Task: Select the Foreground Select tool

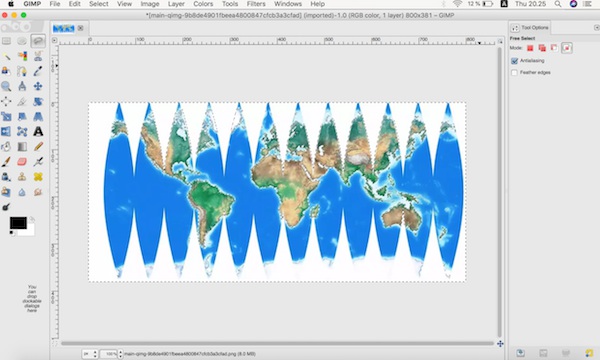Action: click(6, 71)
